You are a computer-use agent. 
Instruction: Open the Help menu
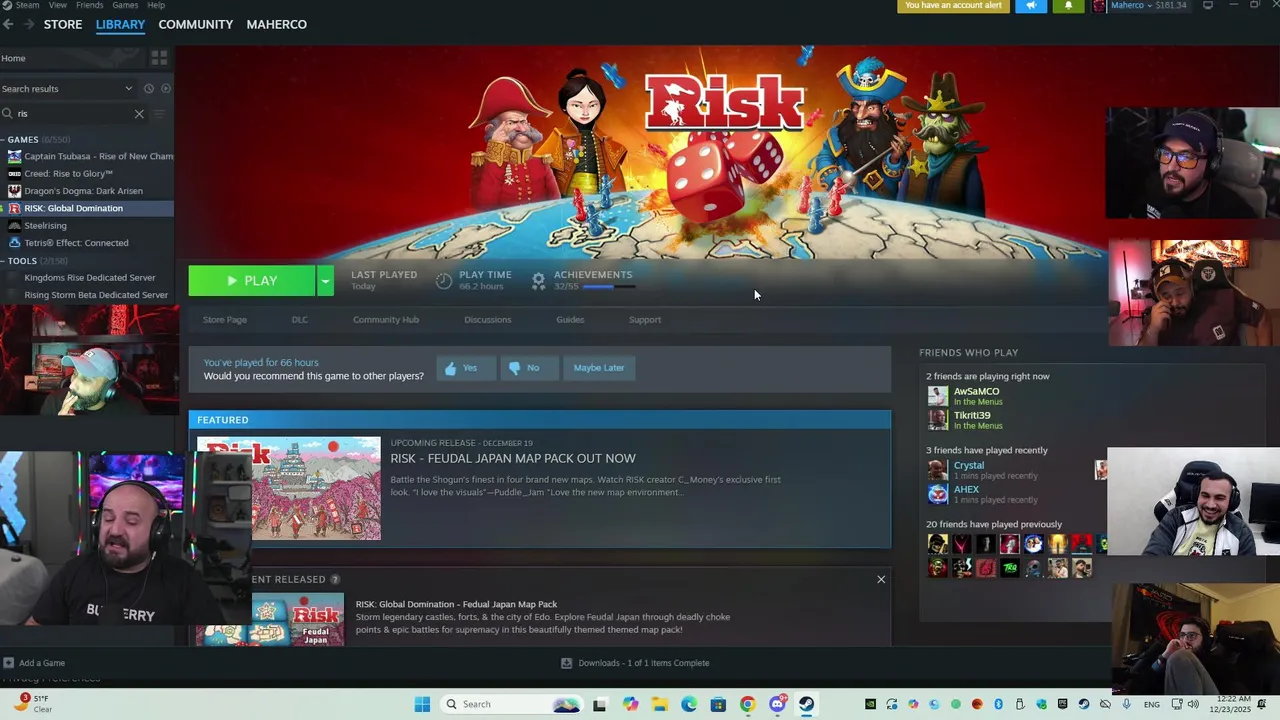click(x=156, y=5)
